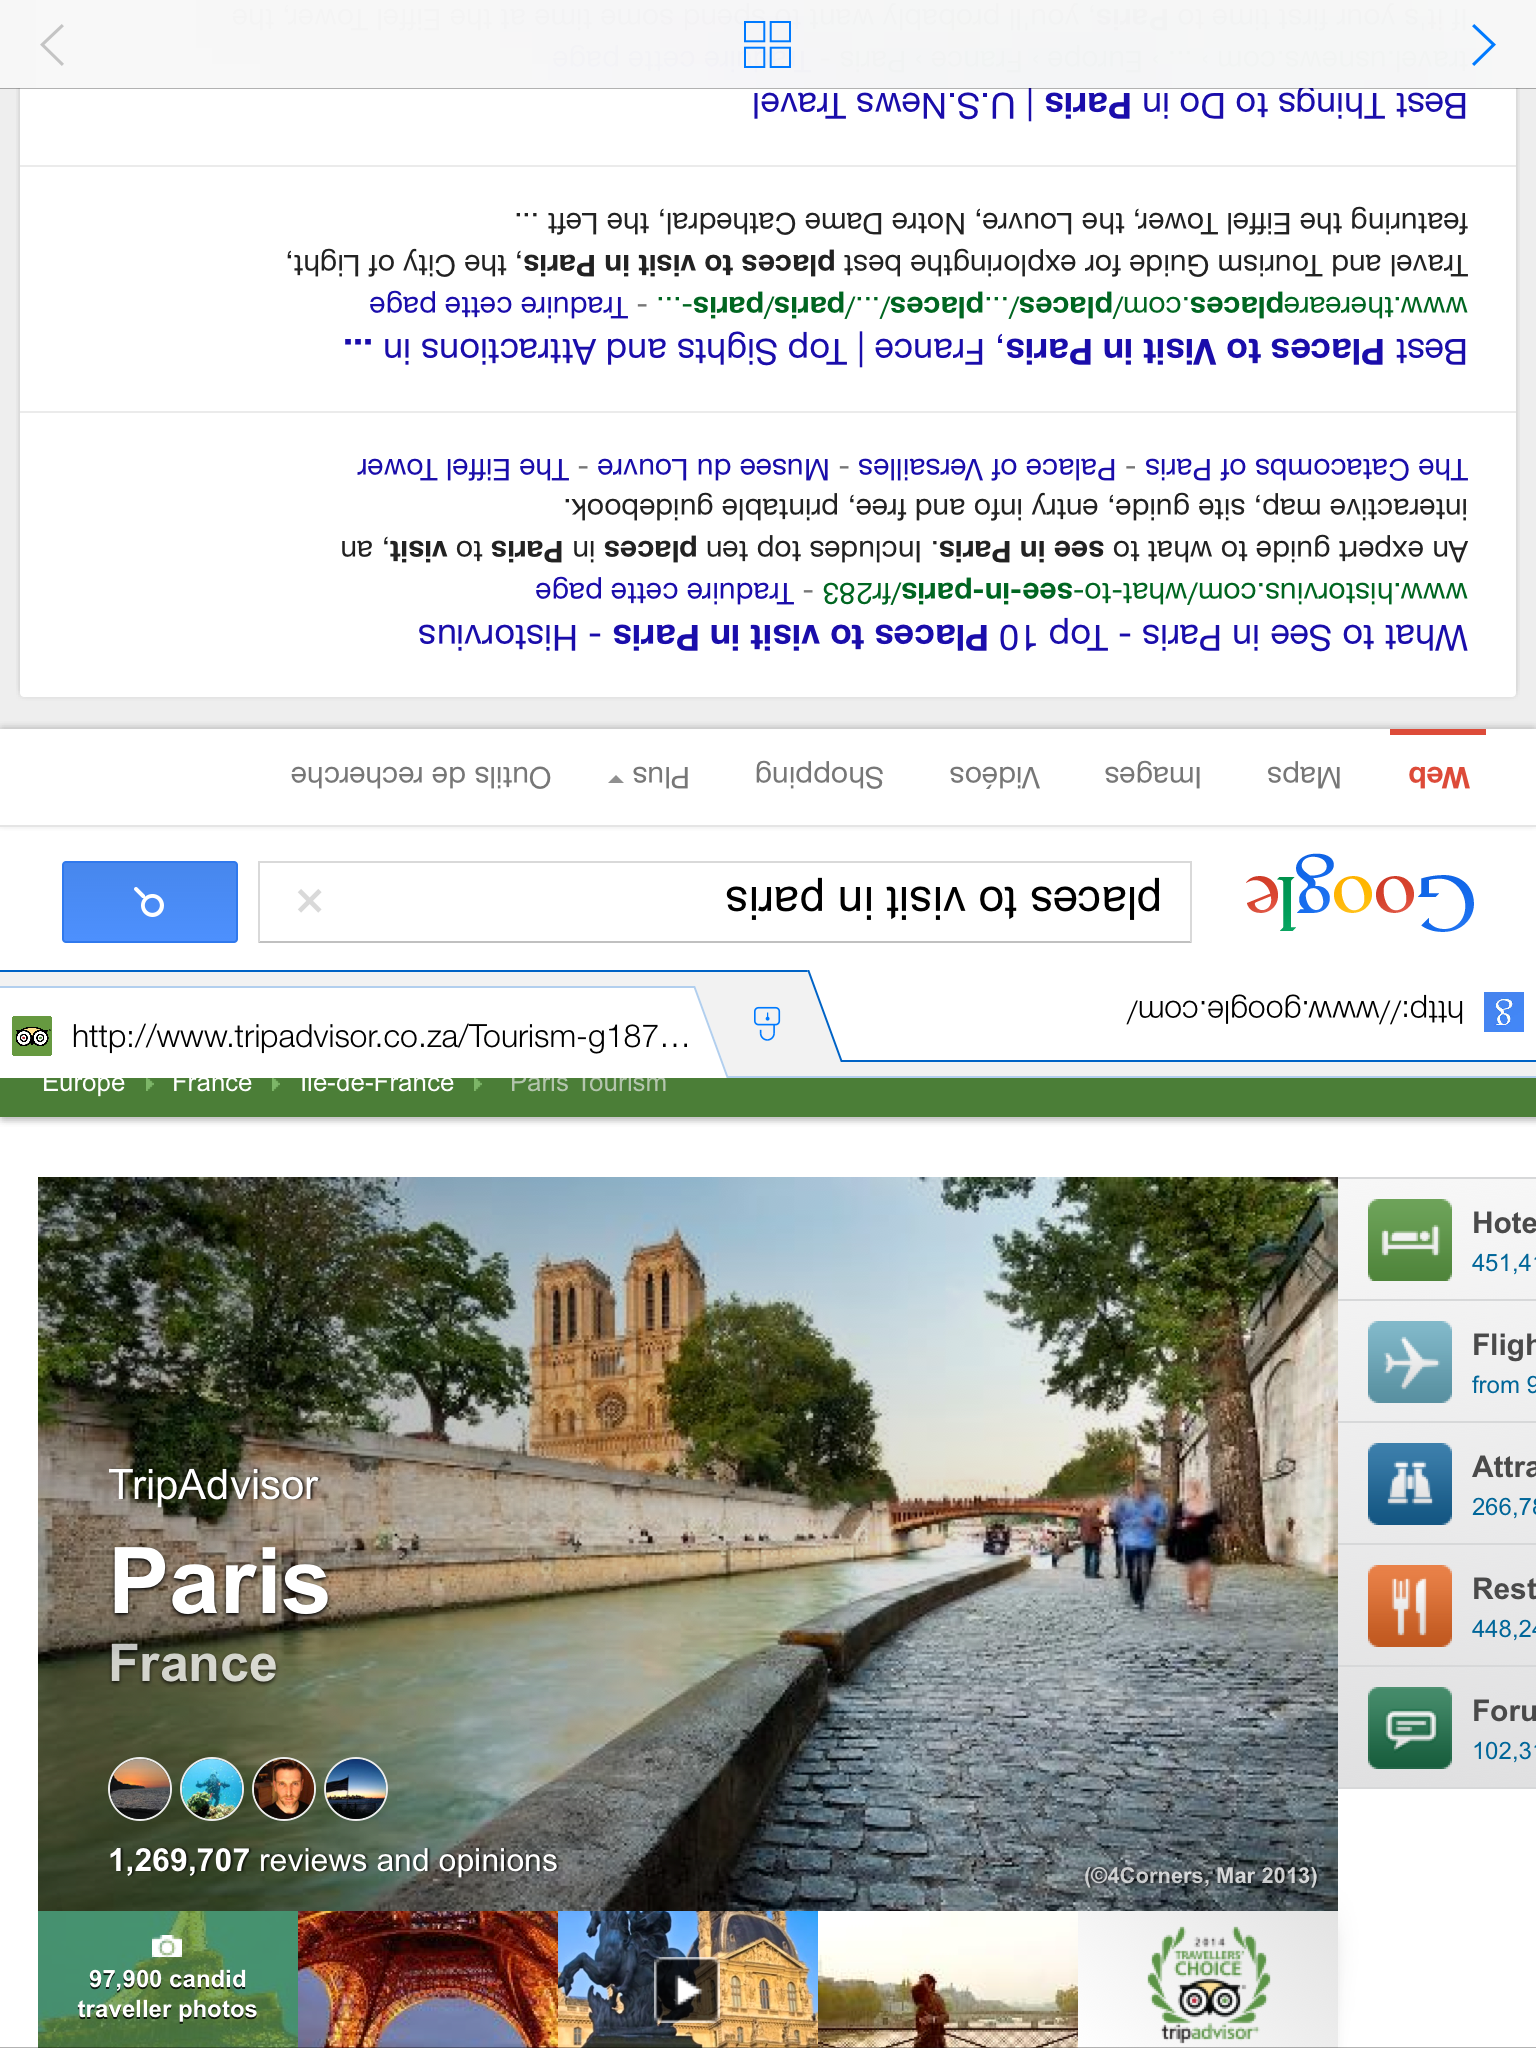The image size is (1536, 2048).
Task: Tap the tab grid overview icon
Action: pyautogui.click(x=767, y=45)
